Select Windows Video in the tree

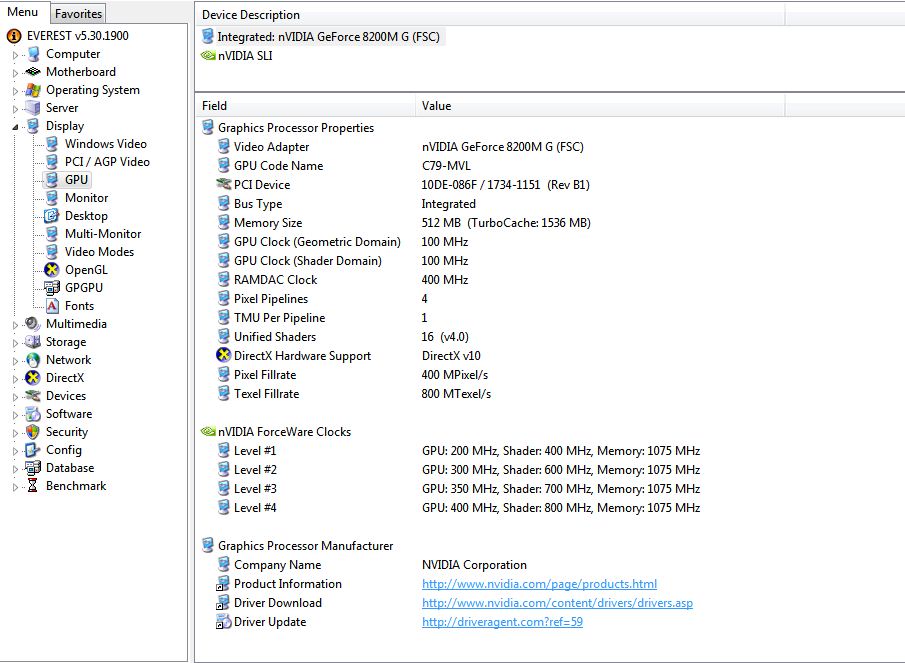tap(106, 144)
